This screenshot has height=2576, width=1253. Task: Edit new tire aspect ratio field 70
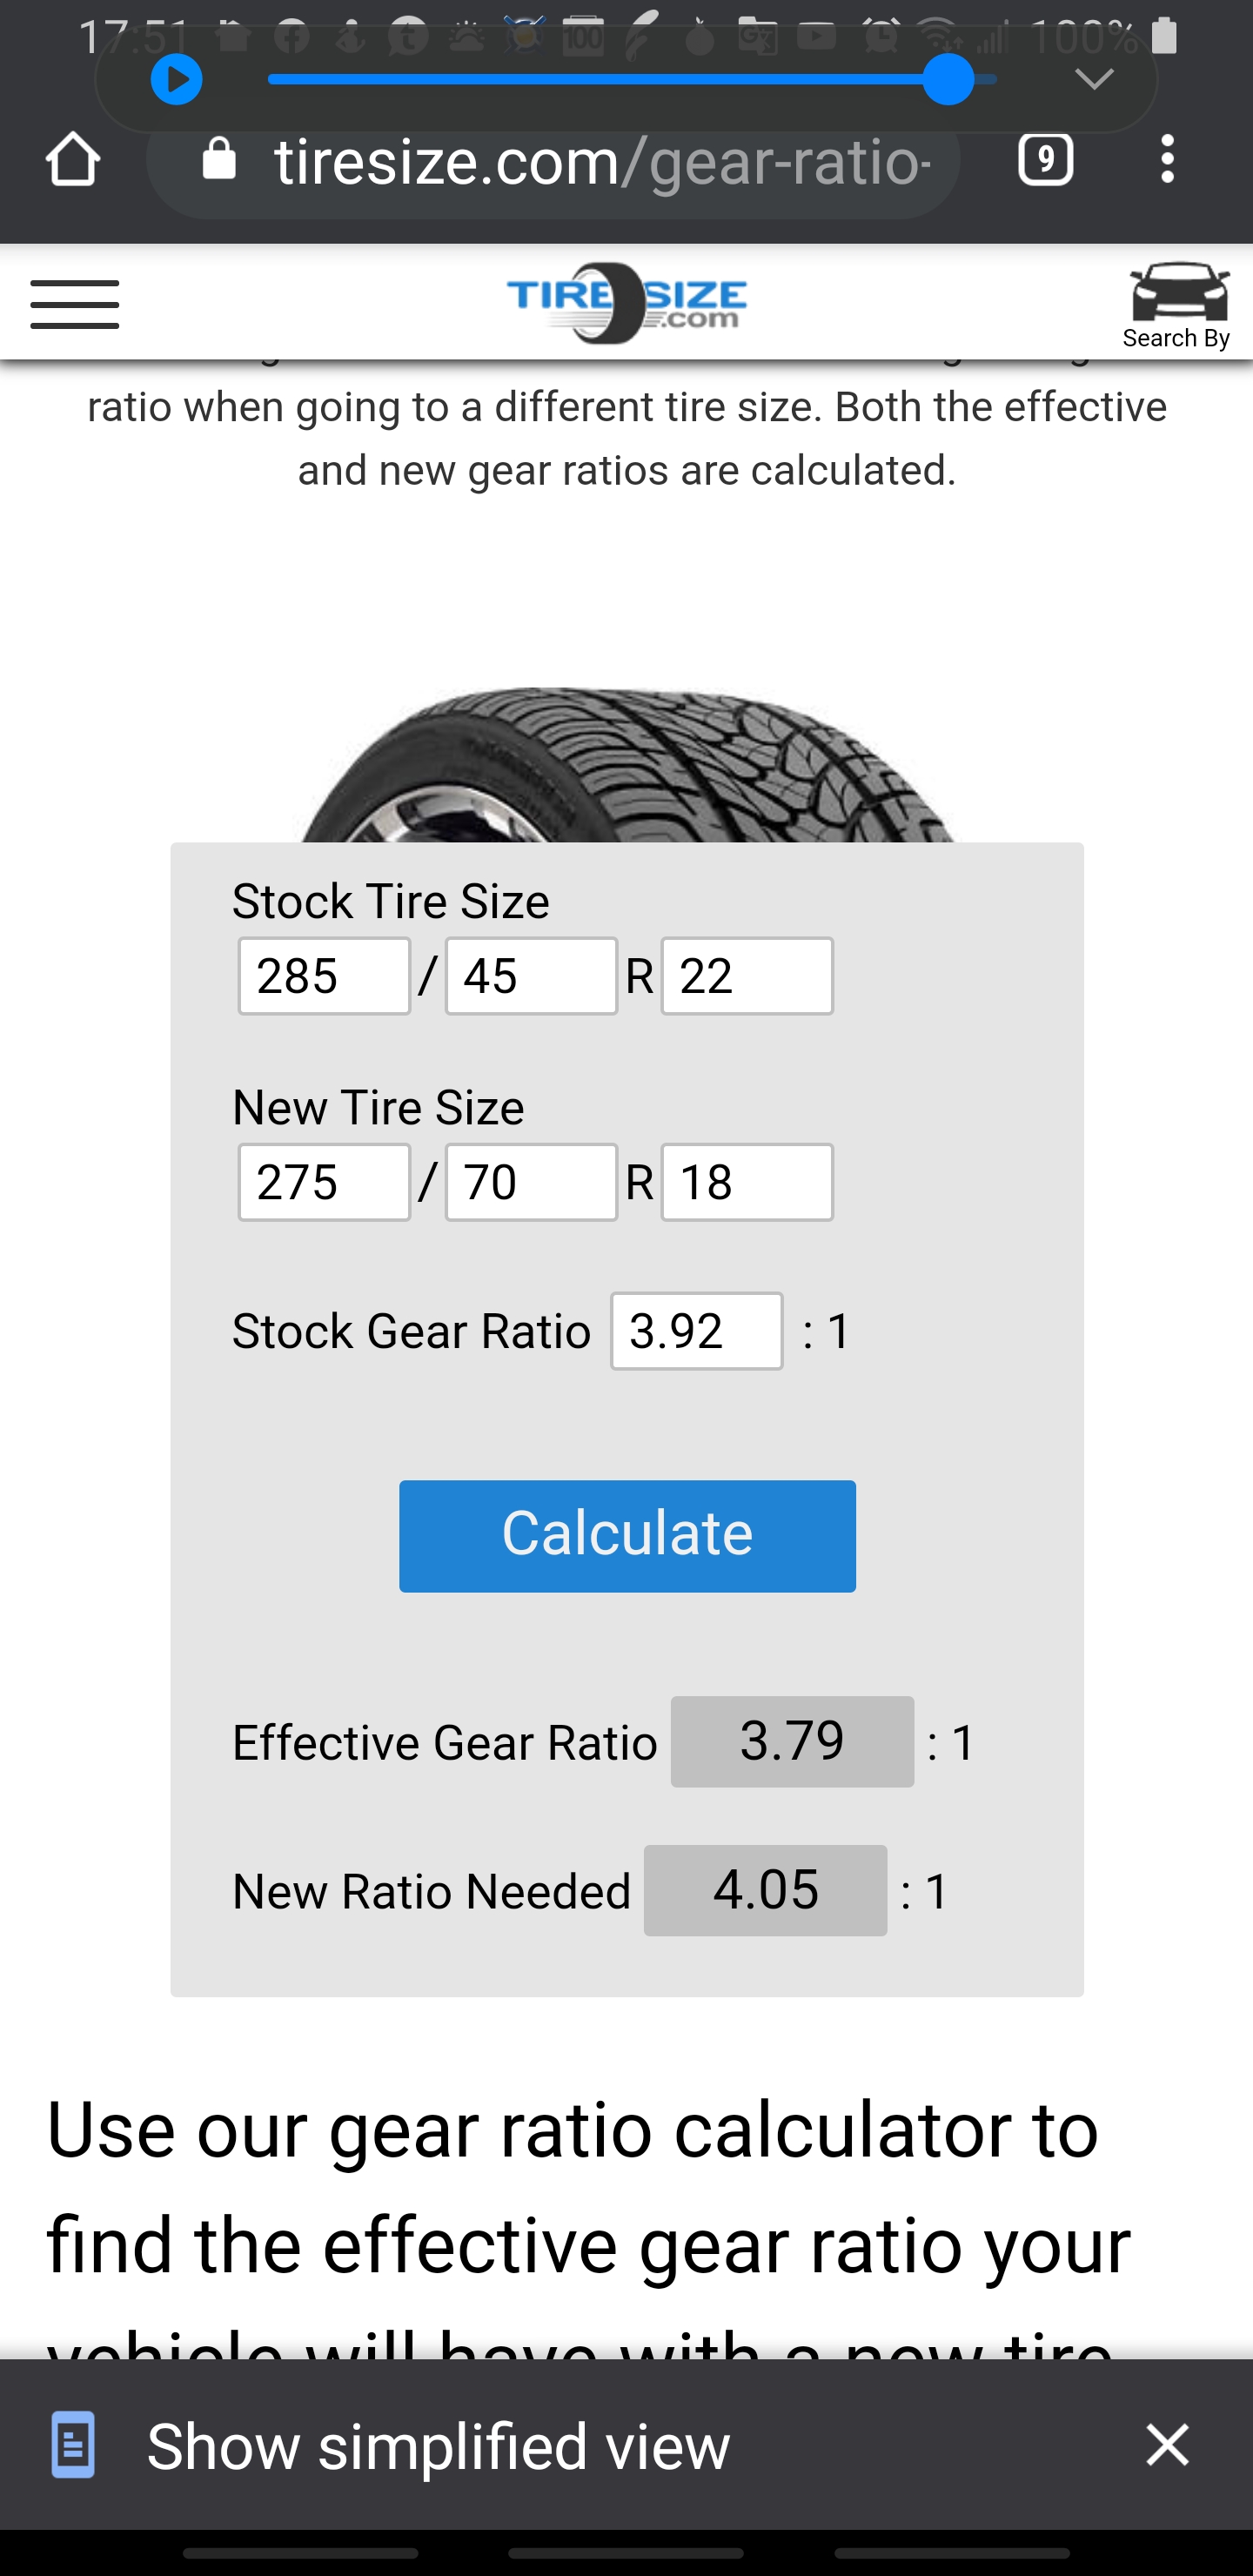[531, 1182]
